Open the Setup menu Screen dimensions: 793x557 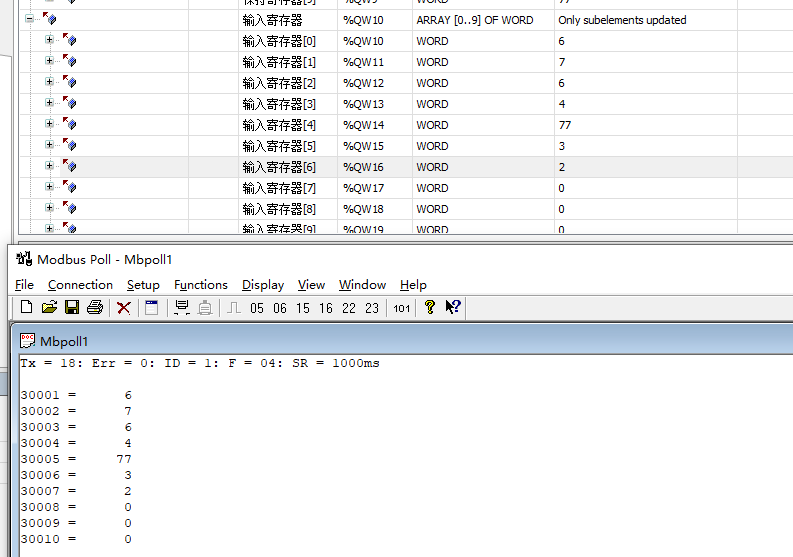pyautogui.click(x=143, y=285)
